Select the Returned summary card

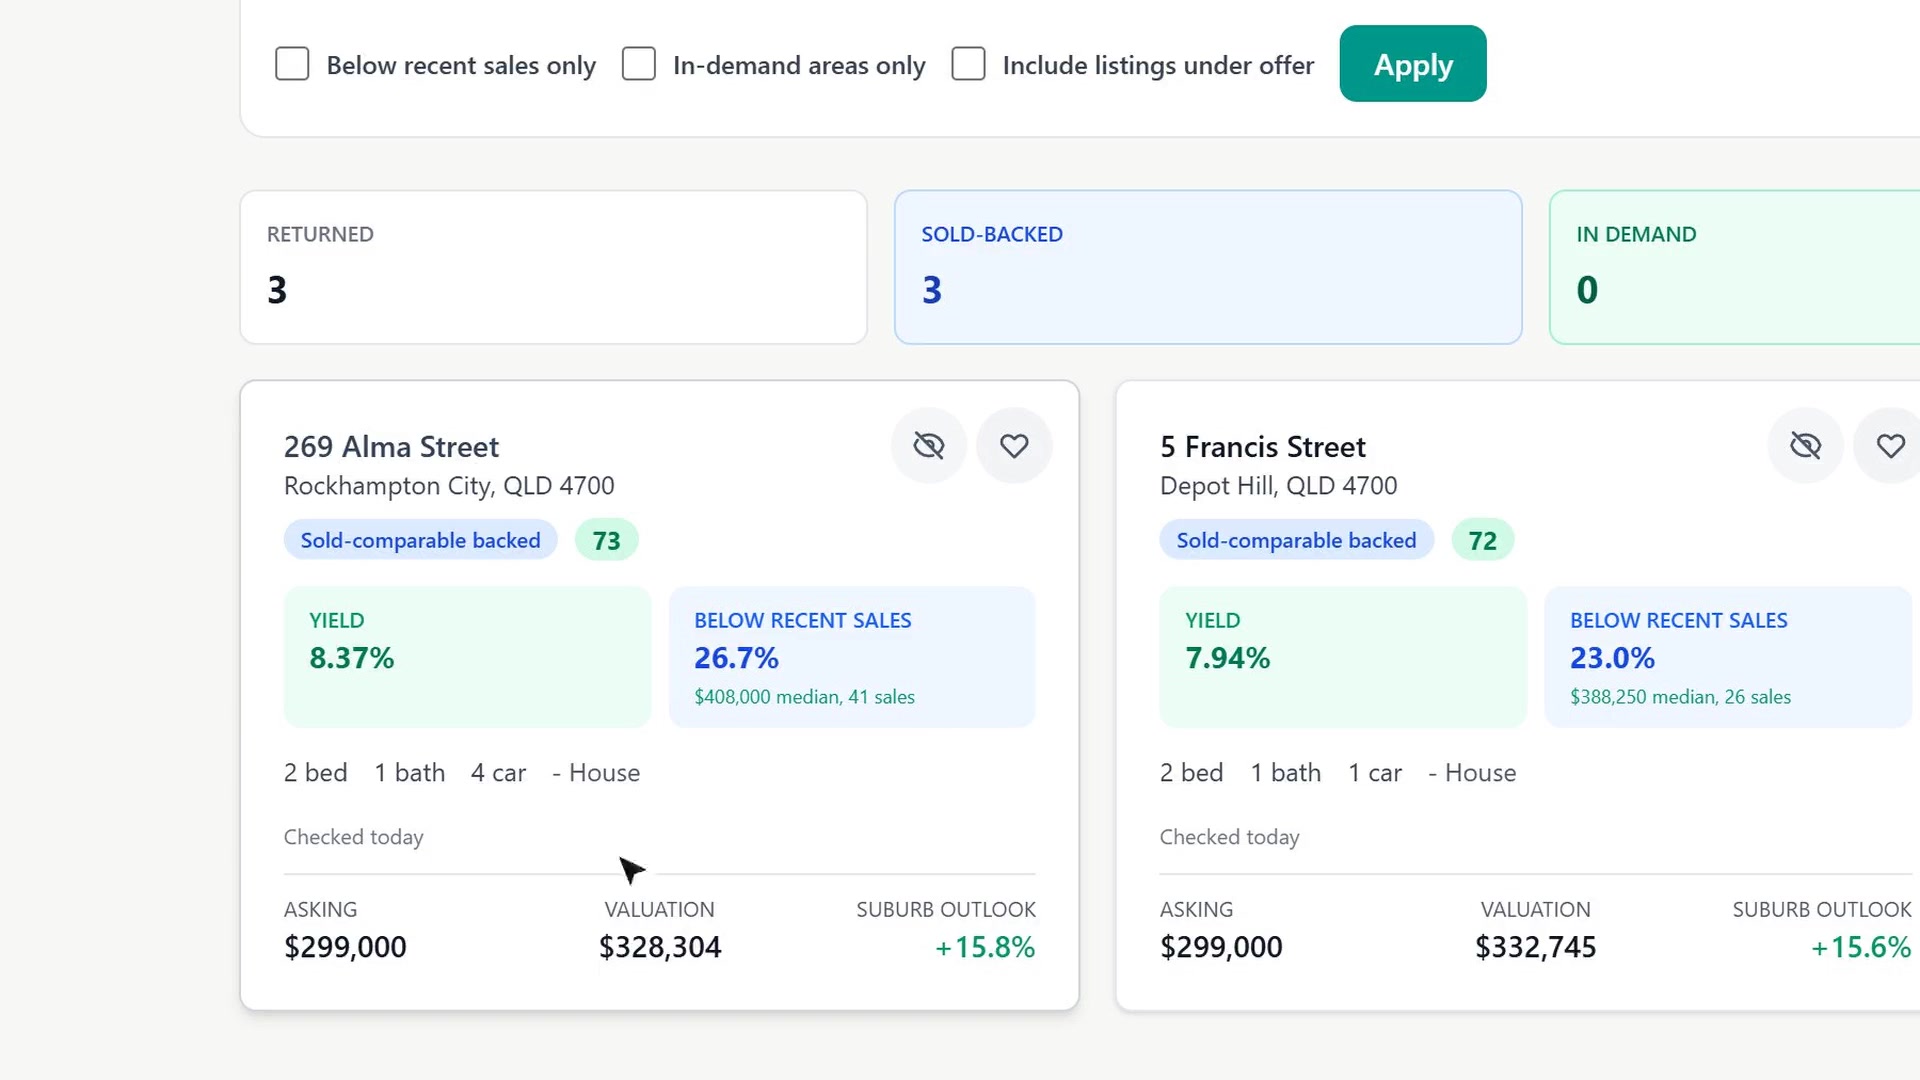[553, 267]
